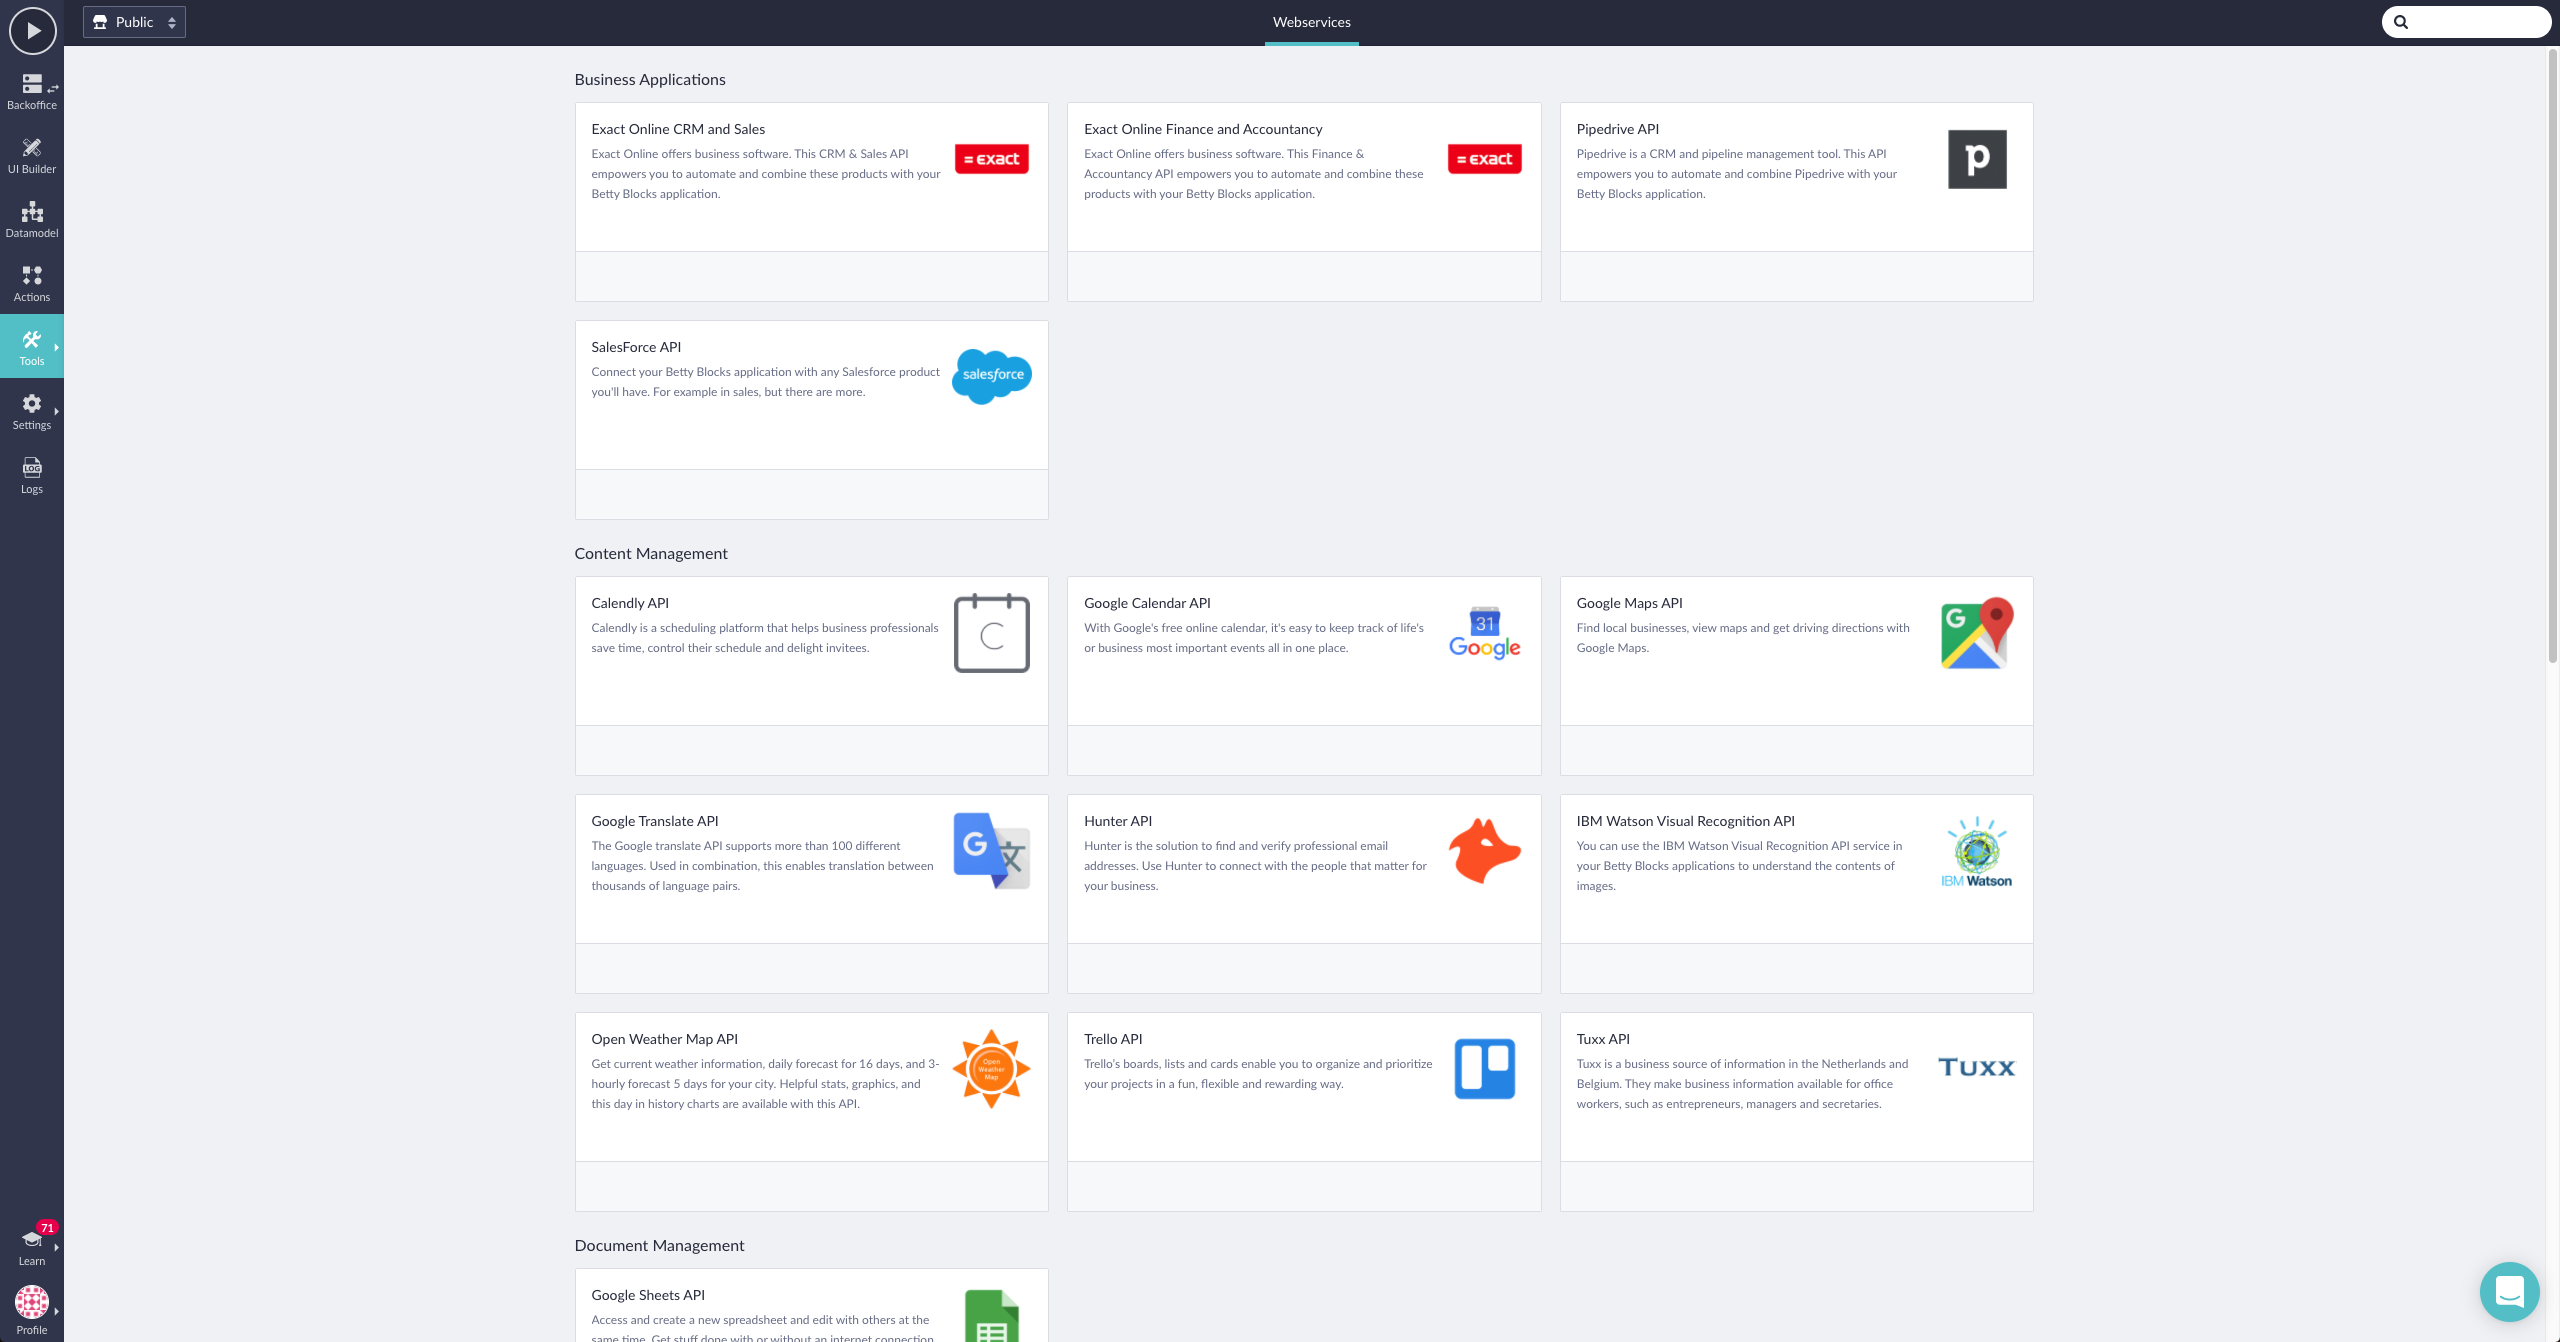This screenshot has height=1342, width=2560.
Task: Open the Google Sheets API title
Action: (648, 1295)
